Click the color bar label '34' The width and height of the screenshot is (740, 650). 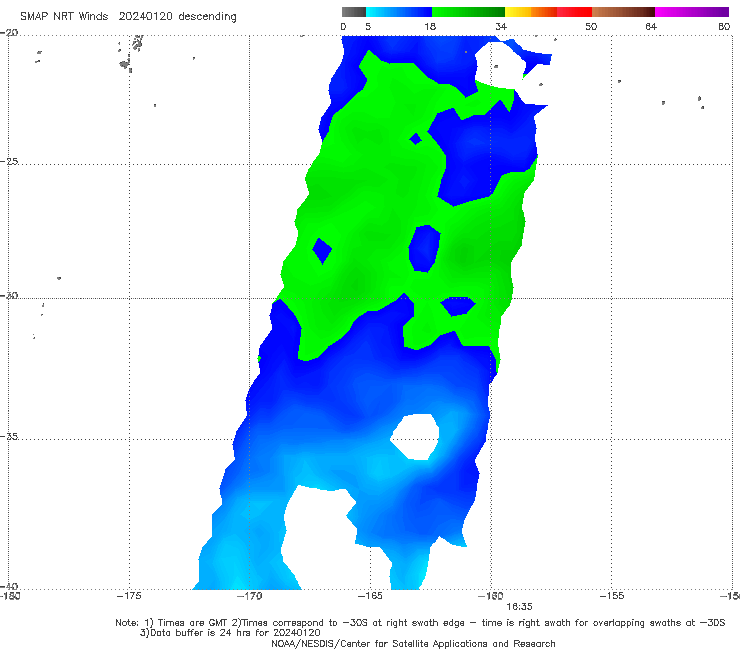coord(501,26)
